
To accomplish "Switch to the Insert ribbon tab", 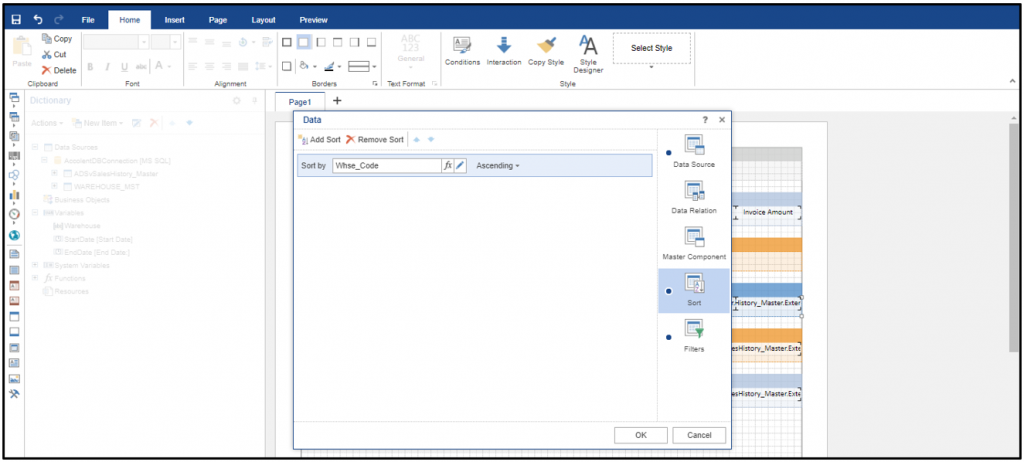I will (174, 20).
